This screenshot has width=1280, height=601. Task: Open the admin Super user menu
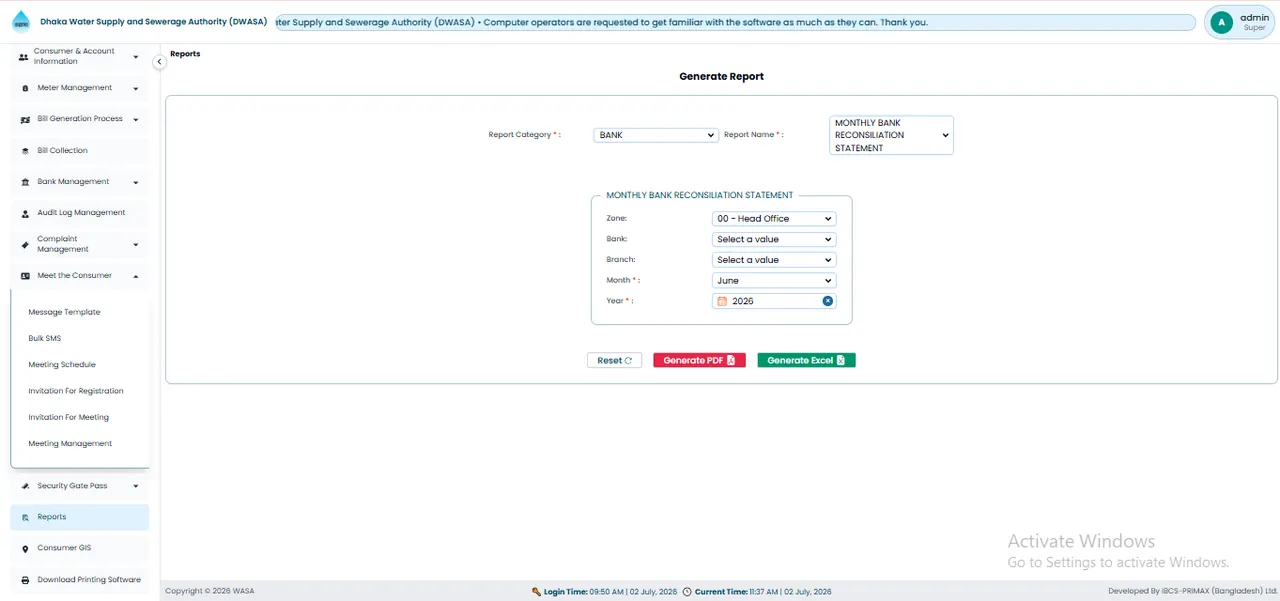click(1240, 22)
